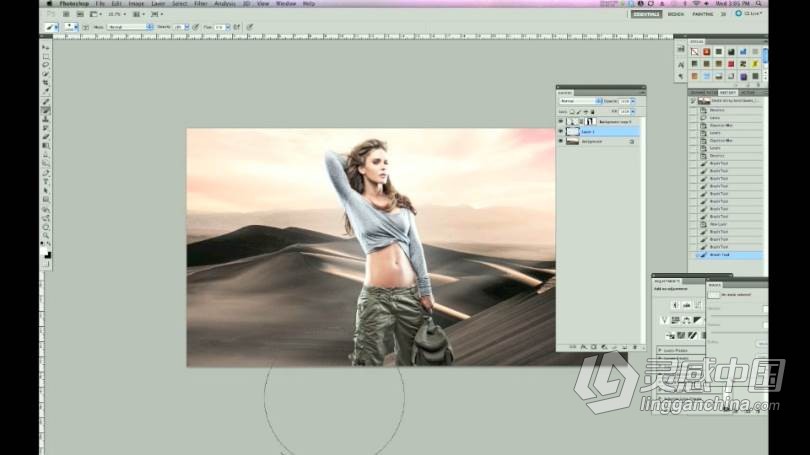Toggle lock position in Layers panel
This screenshot has height=455, width=810.
585,112
